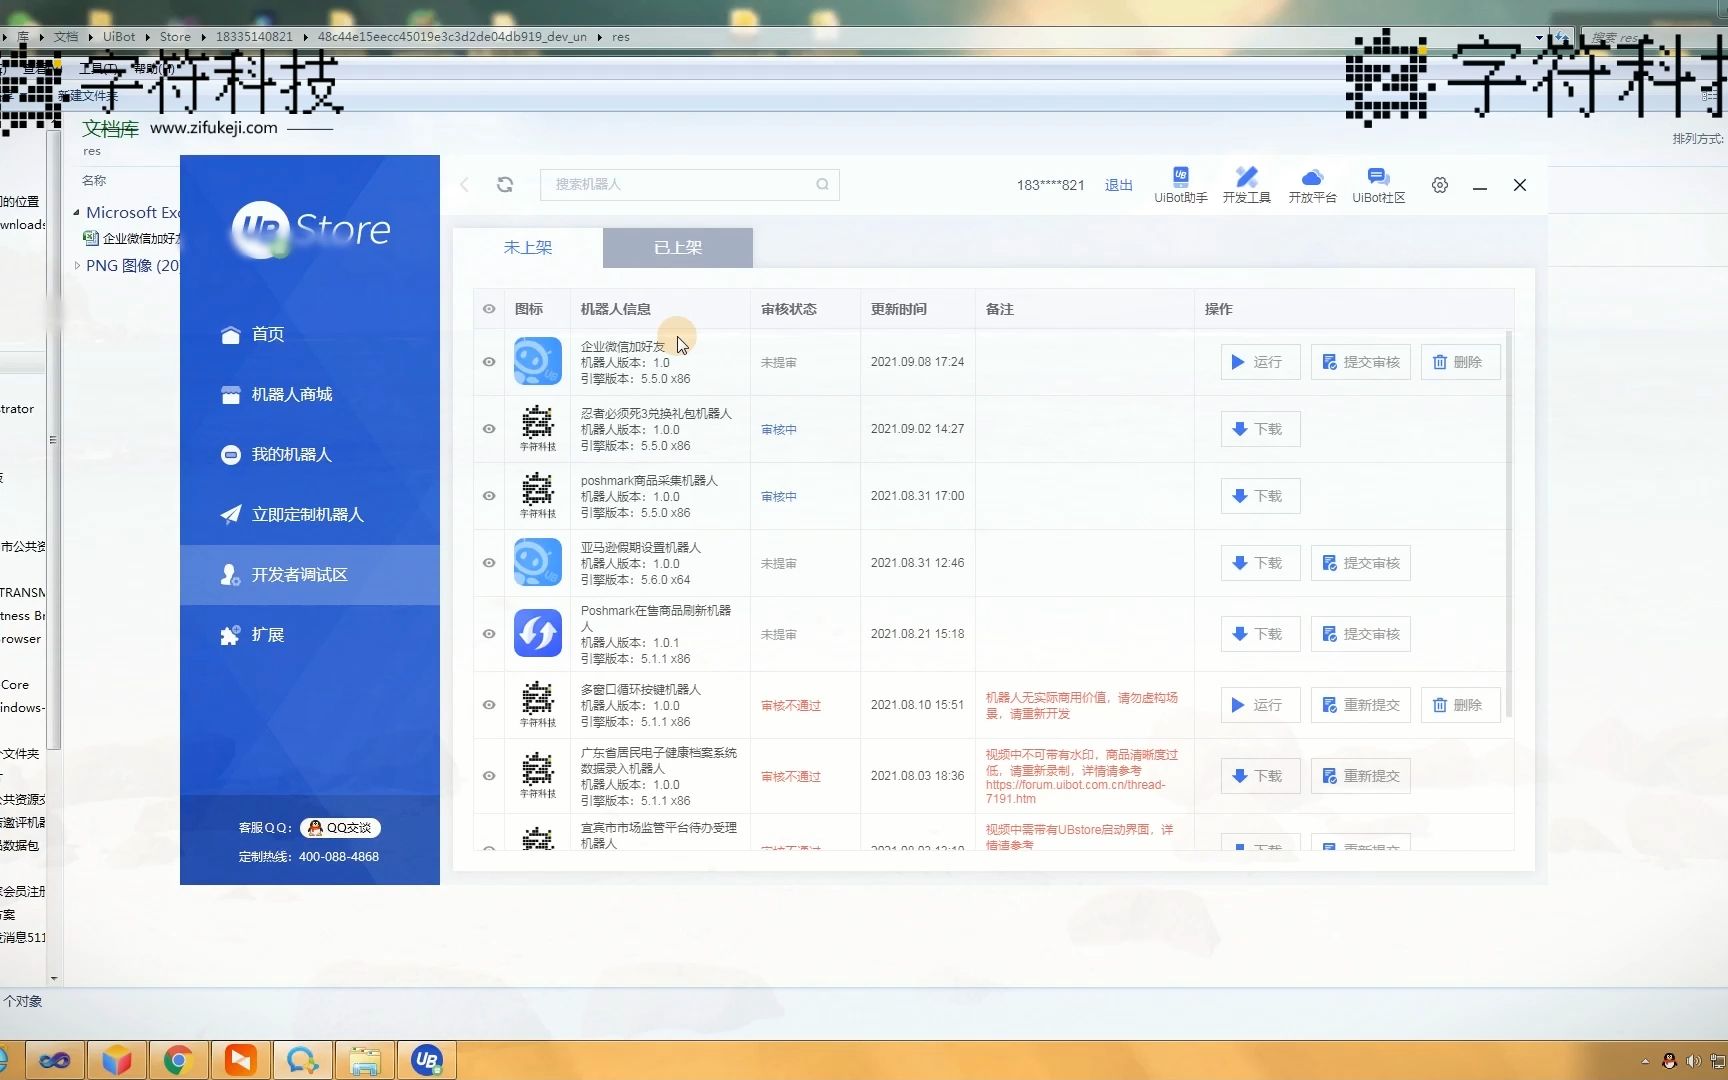The width and height of the screenshot is (1728, 1080).
Task: Toggle visibility for 广东省居民电子健康档案 robot
Action: coord(489,776)
